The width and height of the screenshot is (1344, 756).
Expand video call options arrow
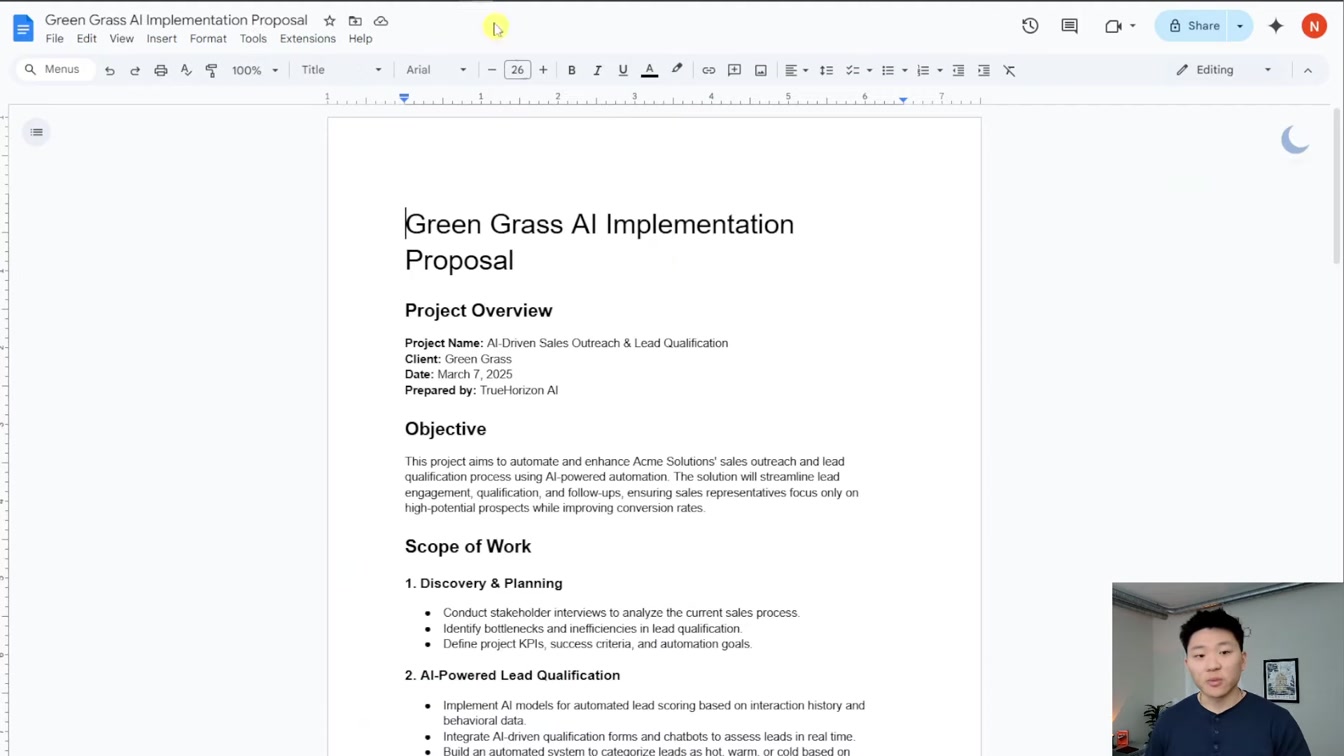click(x=1132, y=26)
